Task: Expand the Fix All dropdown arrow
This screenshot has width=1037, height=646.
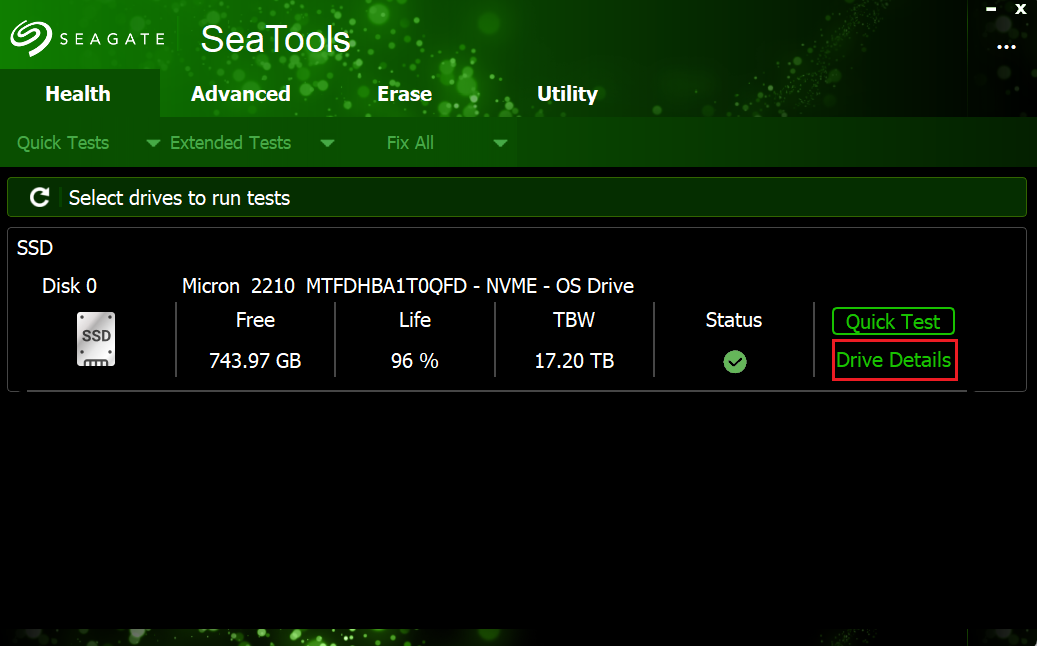Action: coord(501,143)
